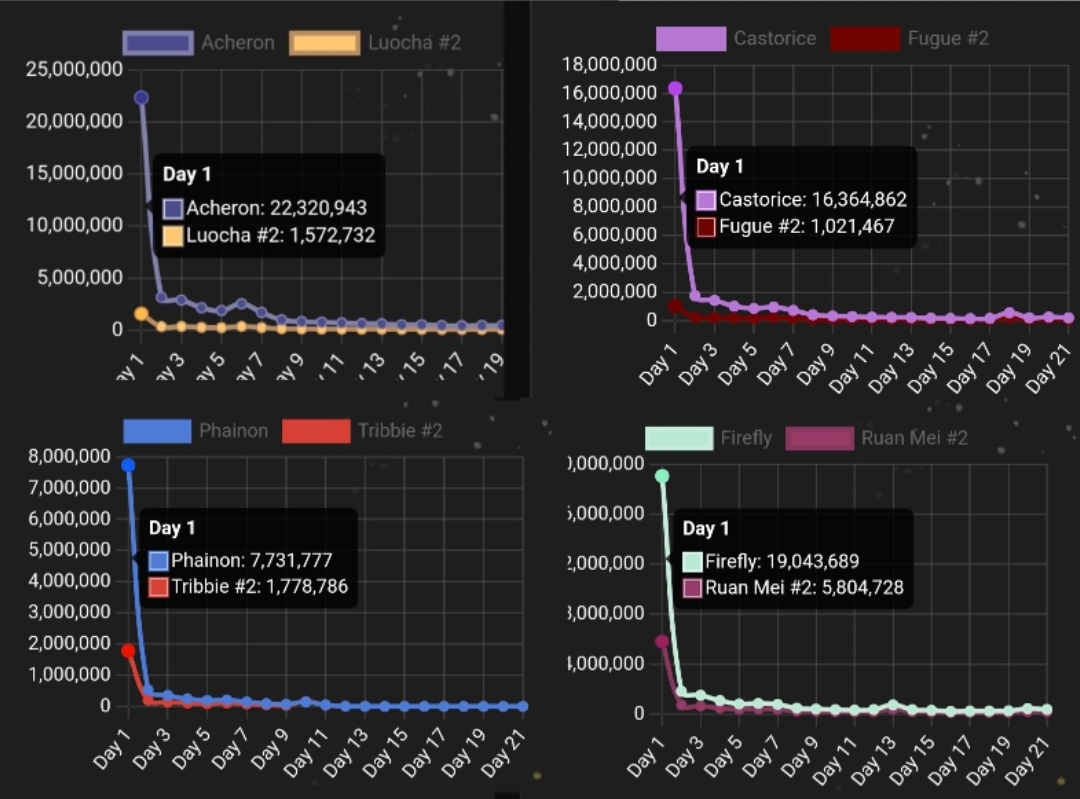Click the Castorice legend color box
Image resolution: width=1080 pixels, height=799 pixels.
coord(691,39)
